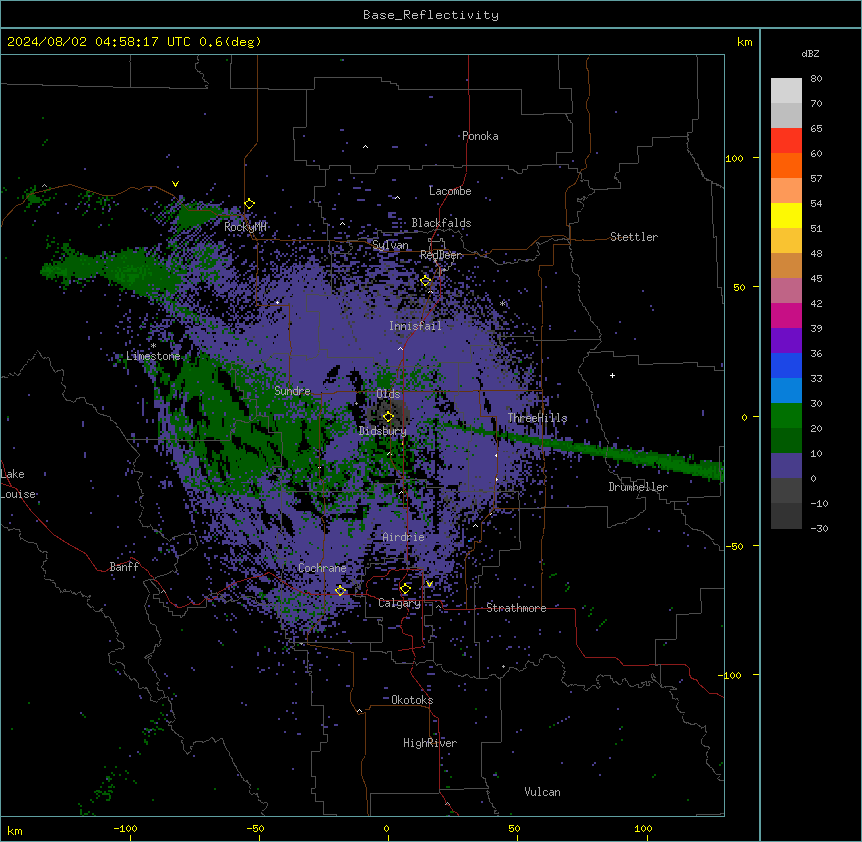Click the Stettler label
The height and width of the screenshot is (842, 862).
[634, 237]
